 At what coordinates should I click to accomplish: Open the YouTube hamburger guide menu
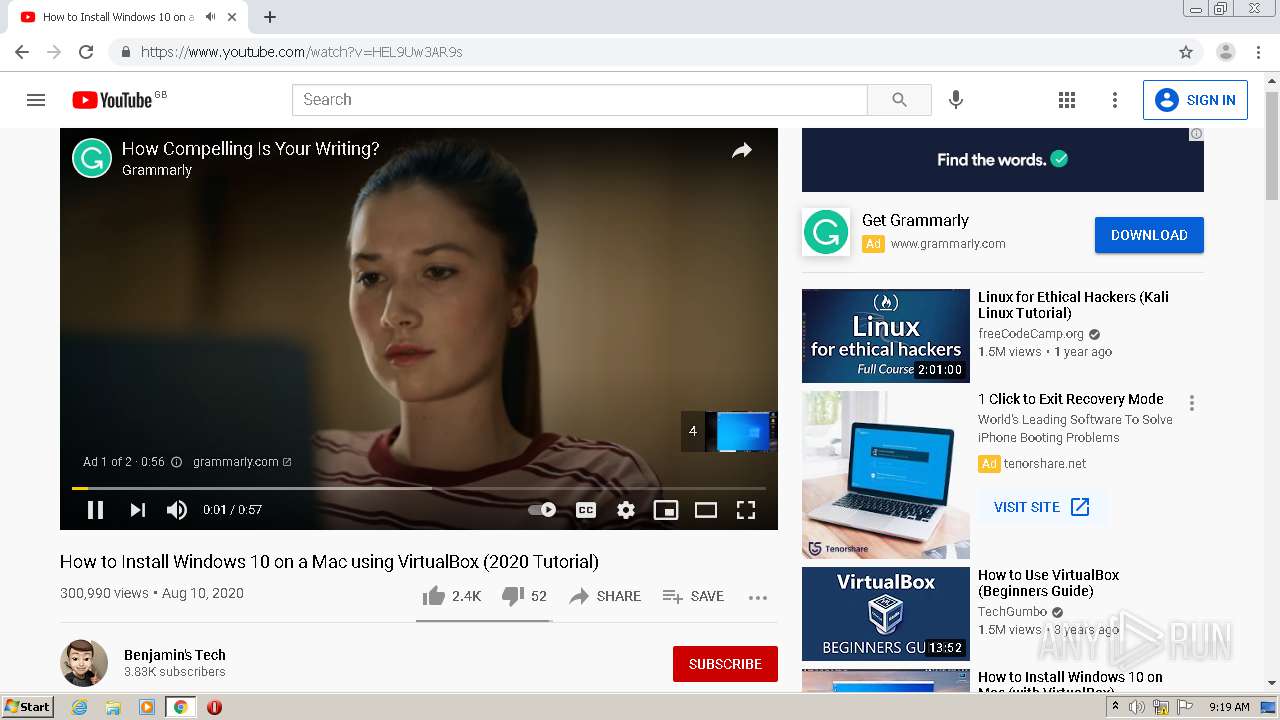click(x=36, y=100)
